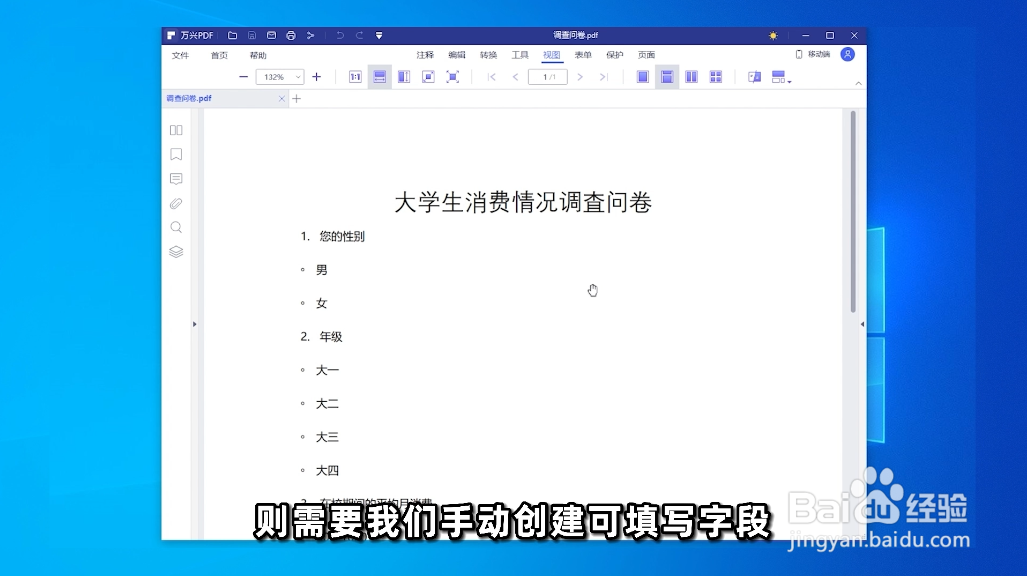This screenshot has width=1027, height=576.
Task: Open the attachments panel paperclip icon
Action: (176, 203)
